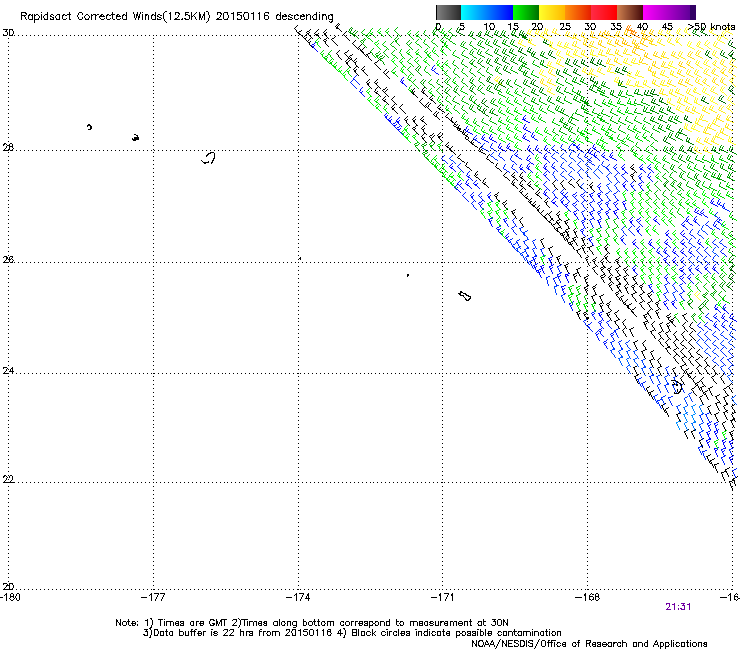This screenshot has width=740, height=650.
Task: Click the gray 0-5 knots color segment
Action: [x=448, y=12]
